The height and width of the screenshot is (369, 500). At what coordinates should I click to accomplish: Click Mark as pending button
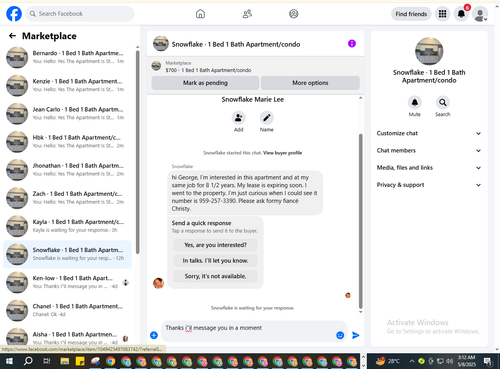(205, 83)
